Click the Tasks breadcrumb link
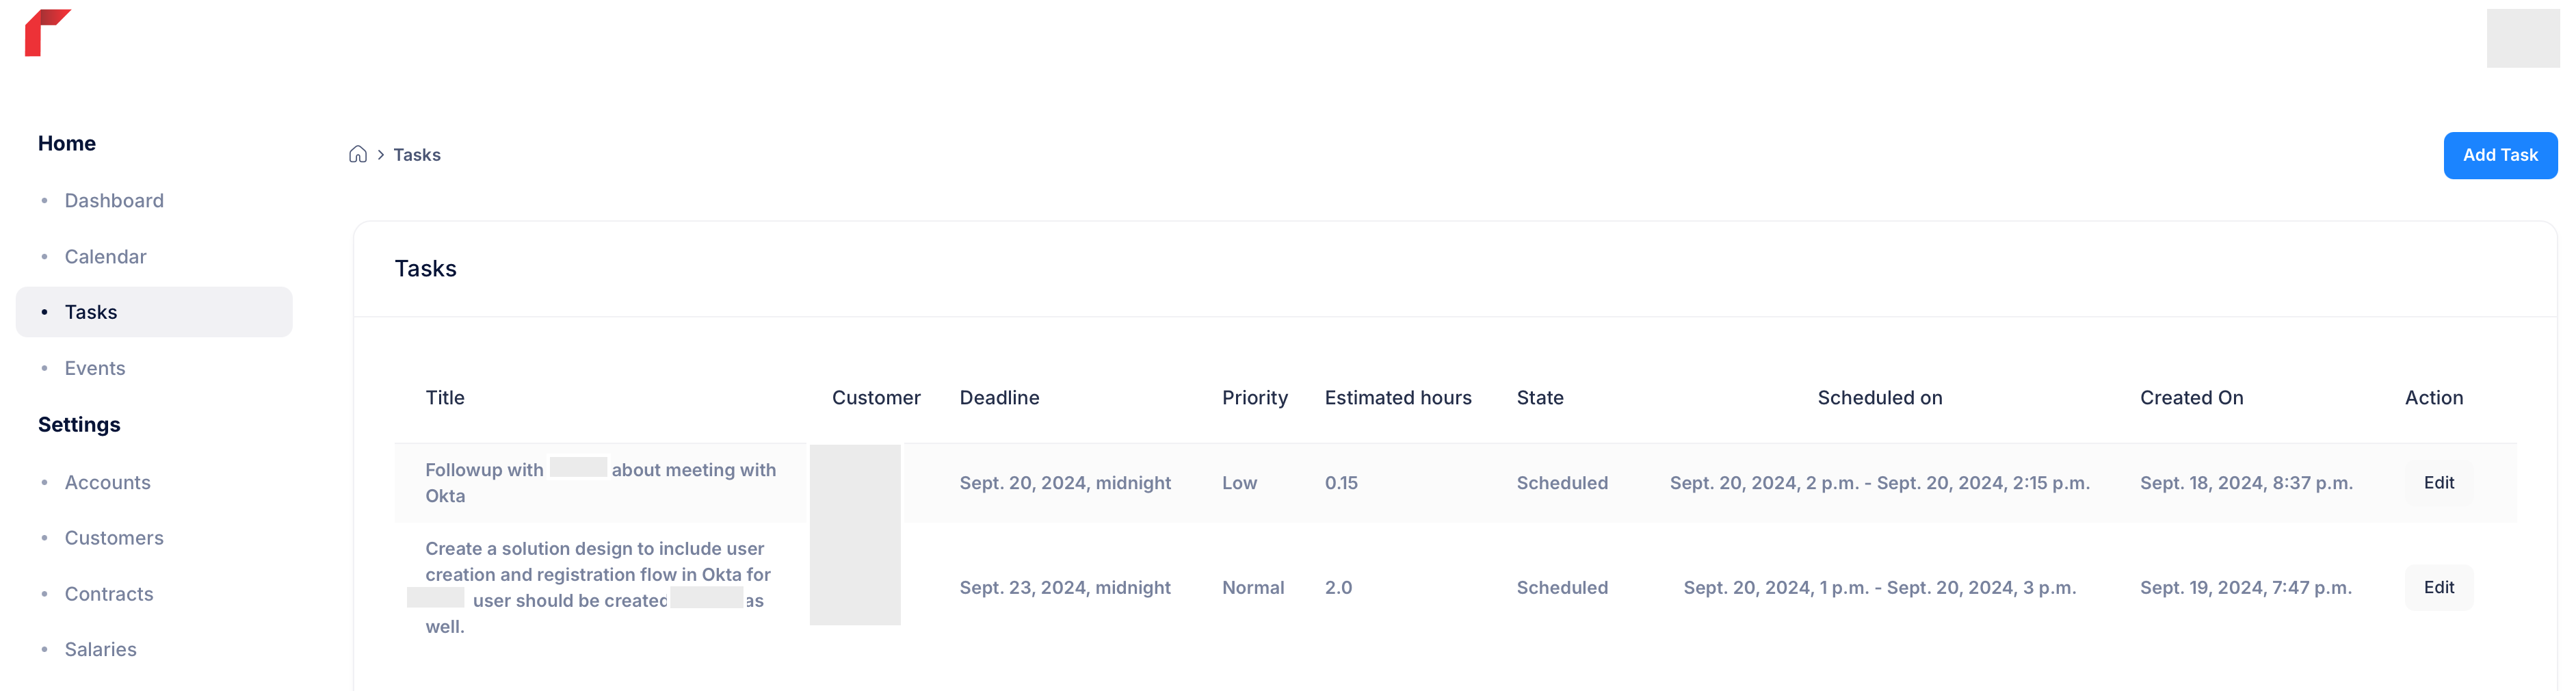Image resolution: width=2576 pixels, height=691 pixels. (417, 155)
